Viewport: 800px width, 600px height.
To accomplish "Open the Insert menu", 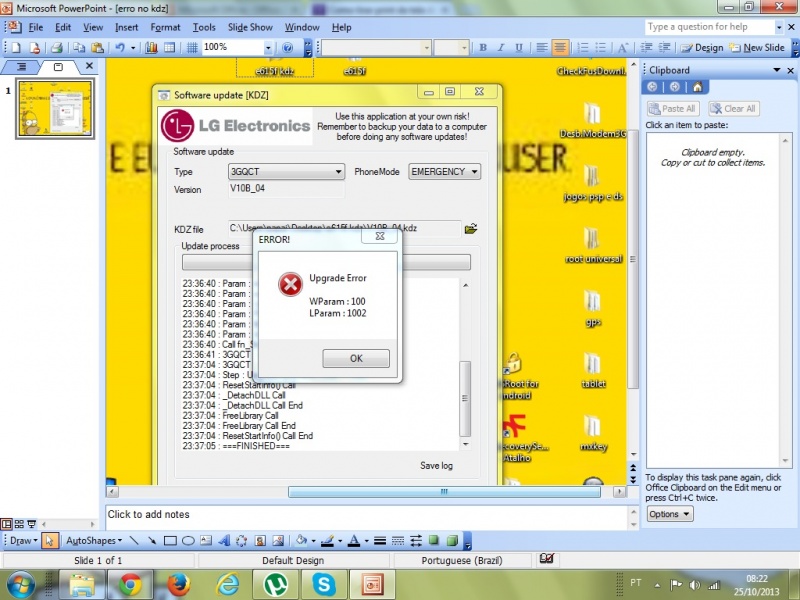I will tap(127, 28).
